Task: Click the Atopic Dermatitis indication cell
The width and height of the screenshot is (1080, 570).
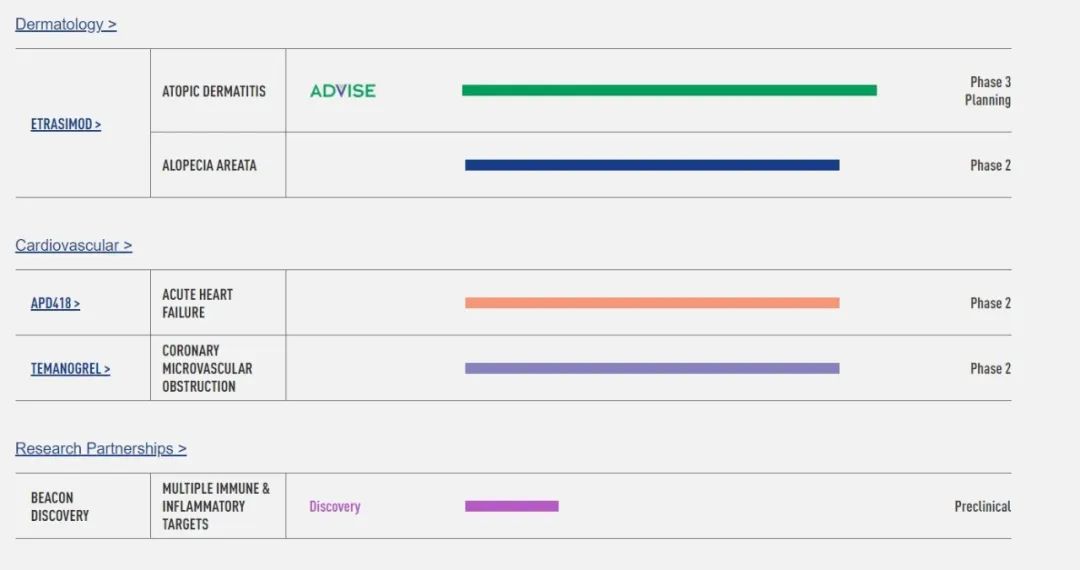Action: [214, 91]
